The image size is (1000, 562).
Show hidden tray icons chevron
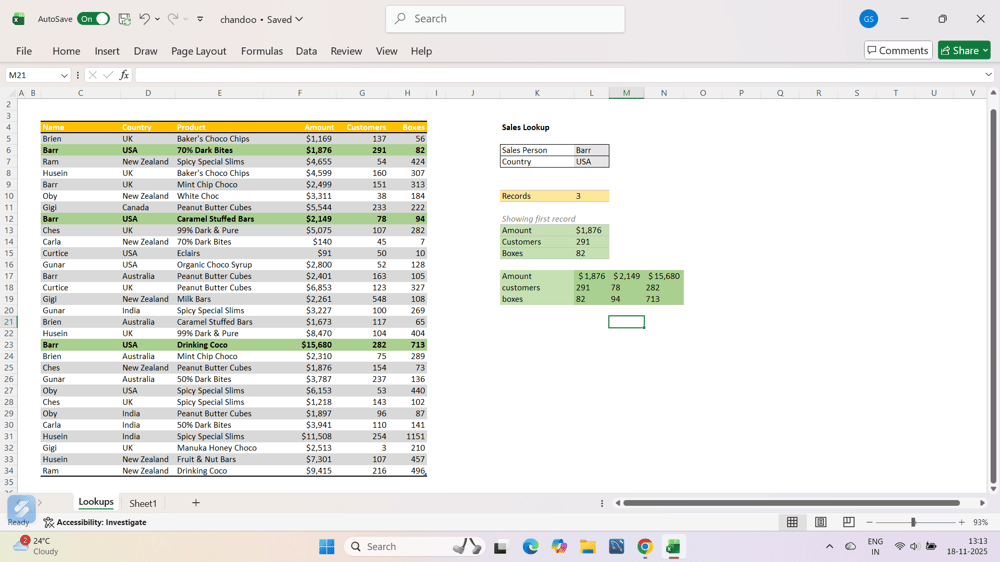point(829,547)
